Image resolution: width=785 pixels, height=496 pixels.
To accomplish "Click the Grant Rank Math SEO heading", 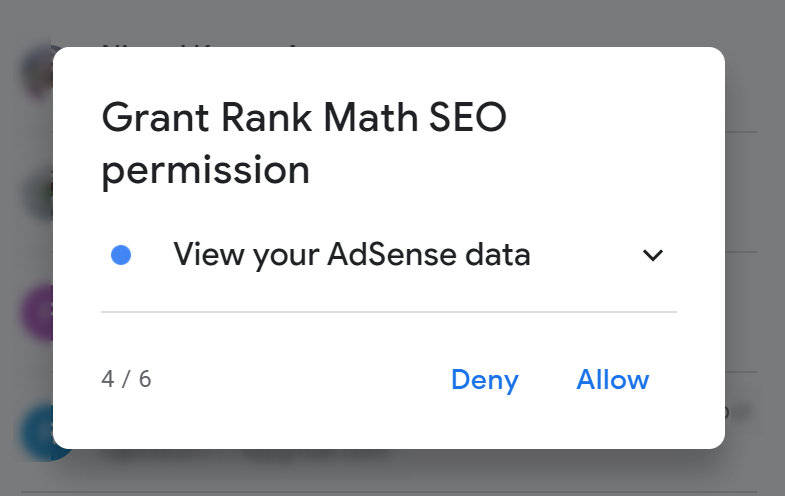I will [304, 119].
